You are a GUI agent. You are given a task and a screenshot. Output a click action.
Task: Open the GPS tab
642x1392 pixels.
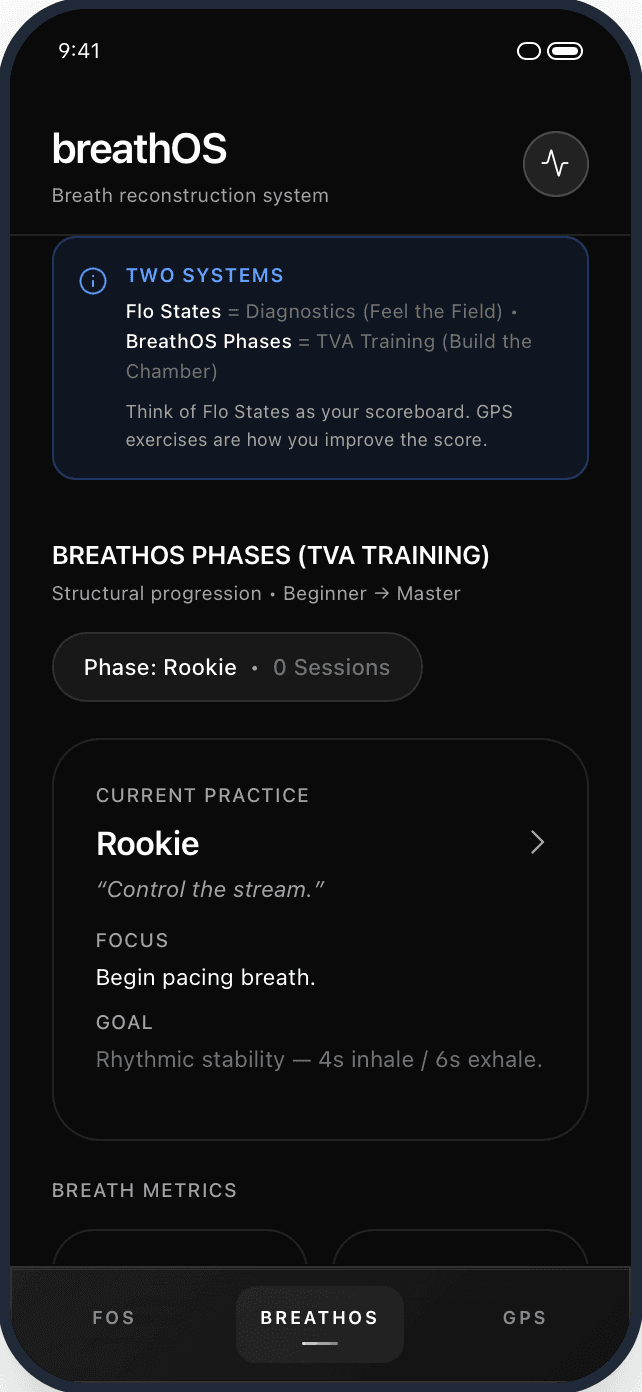(x=524, y=1318)
